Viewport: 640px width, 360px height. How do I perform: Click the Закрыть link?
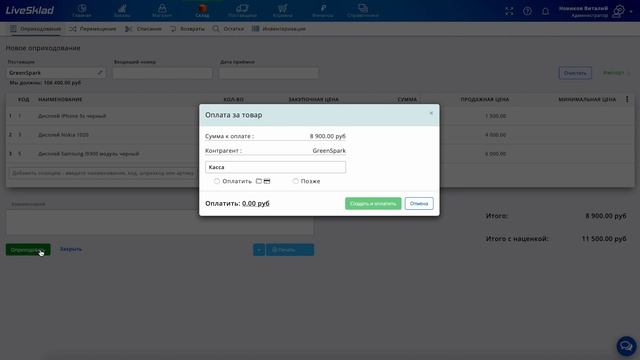(x=71, y=249)
